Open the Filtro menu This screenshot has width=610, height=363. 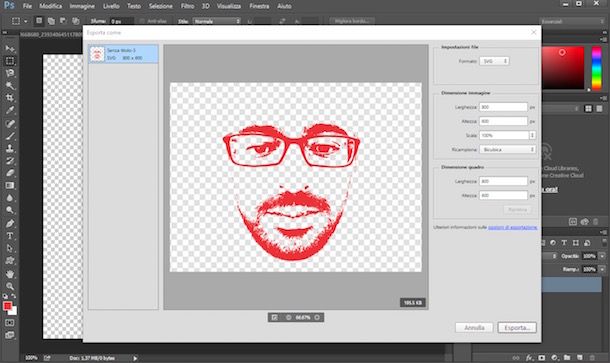[187, 6]
